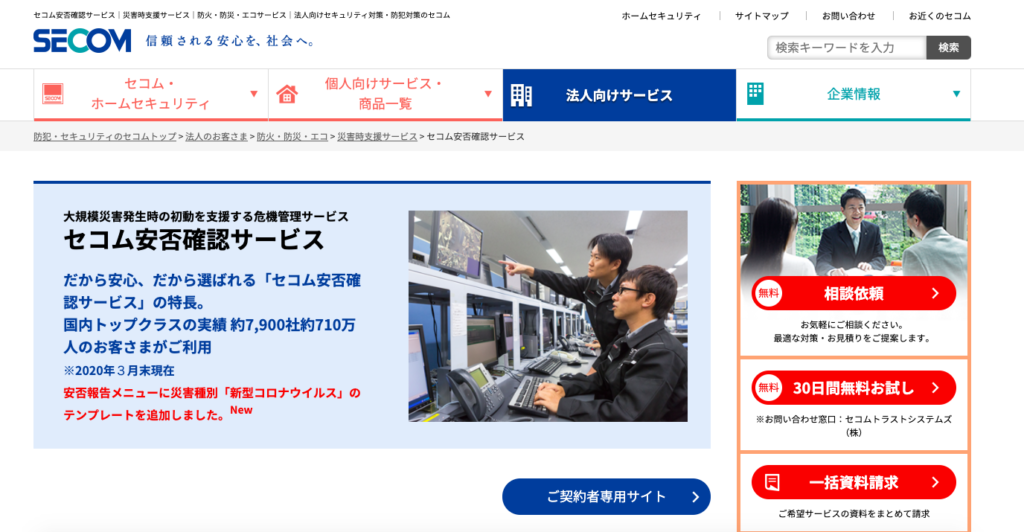Open the セコム・ホームセキュリティ menu

point(151,95)
